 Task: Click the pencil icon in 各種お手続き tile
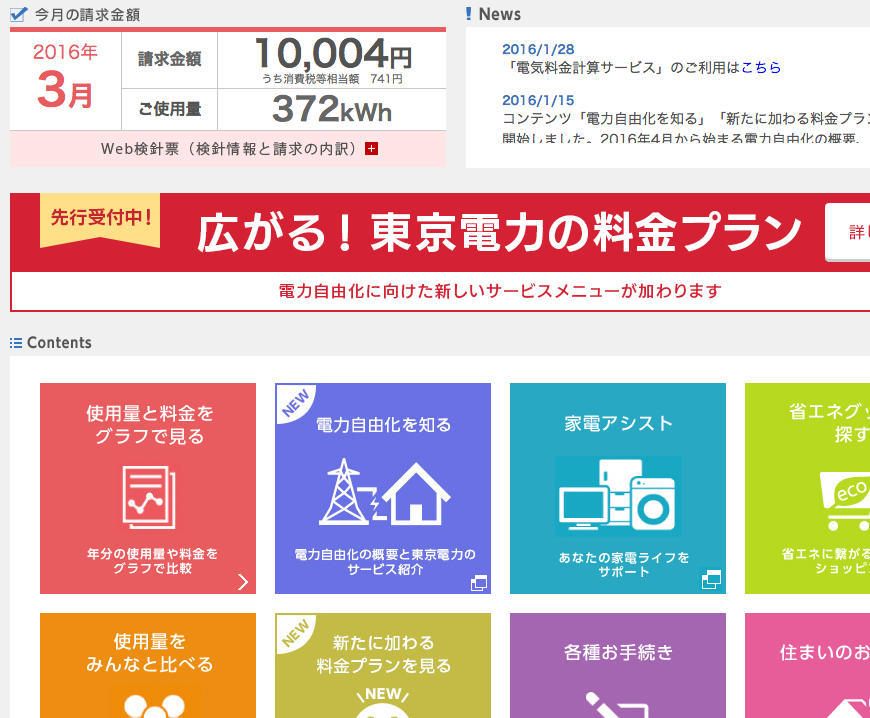(x=617, y=705)
